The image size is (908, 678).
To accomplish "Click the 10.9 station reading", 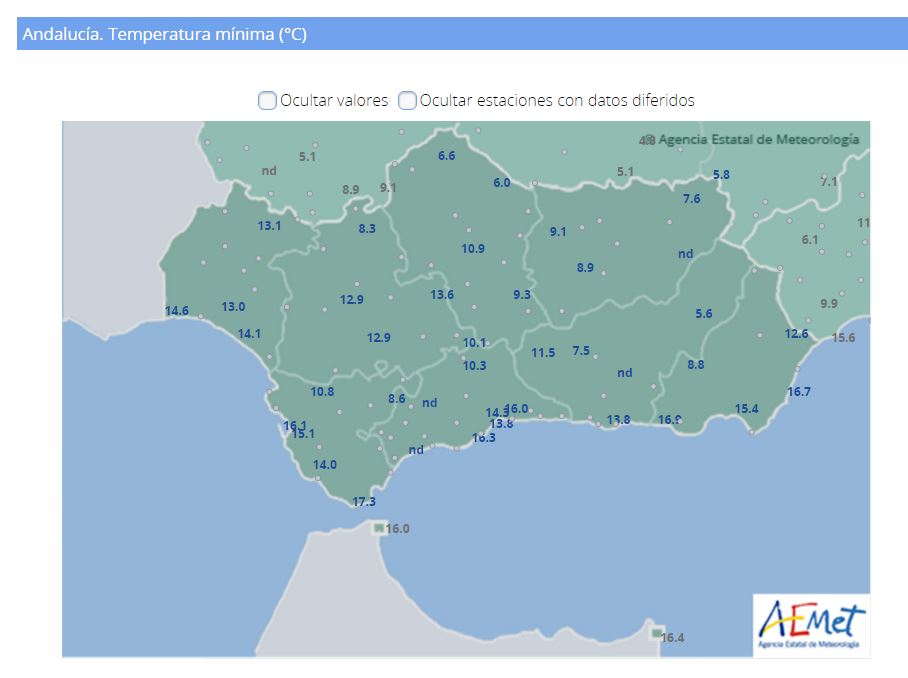I will pos(473,249).
